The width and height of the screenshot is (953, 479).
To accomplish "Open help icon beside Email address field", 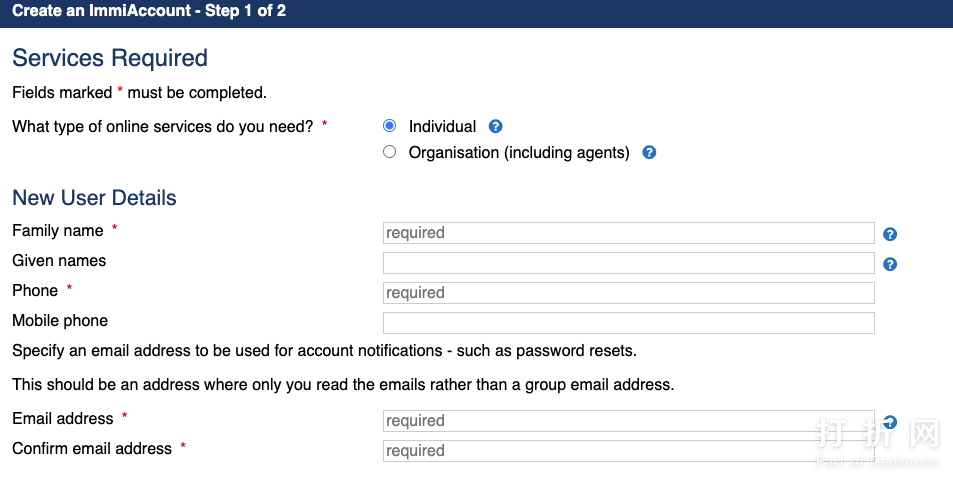I will point(890,422).
